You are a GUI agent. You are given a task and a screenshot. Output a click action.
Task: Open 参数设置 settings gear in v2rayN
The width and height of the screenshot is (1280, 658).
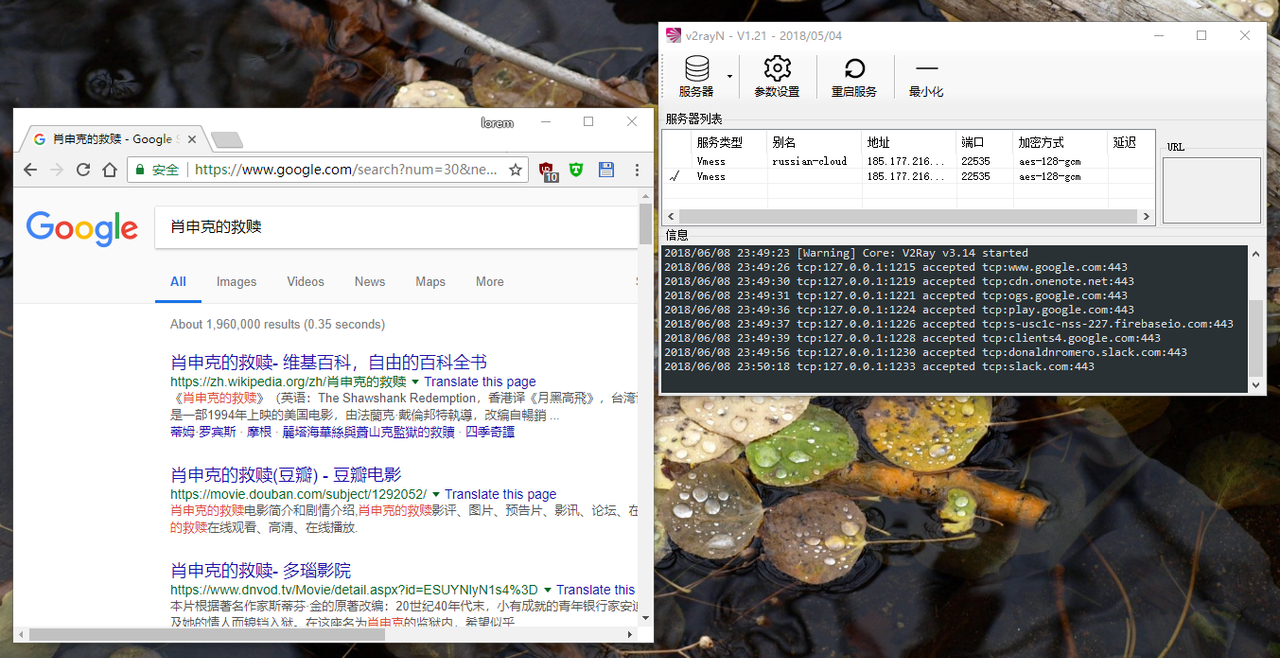pos(777,77)
